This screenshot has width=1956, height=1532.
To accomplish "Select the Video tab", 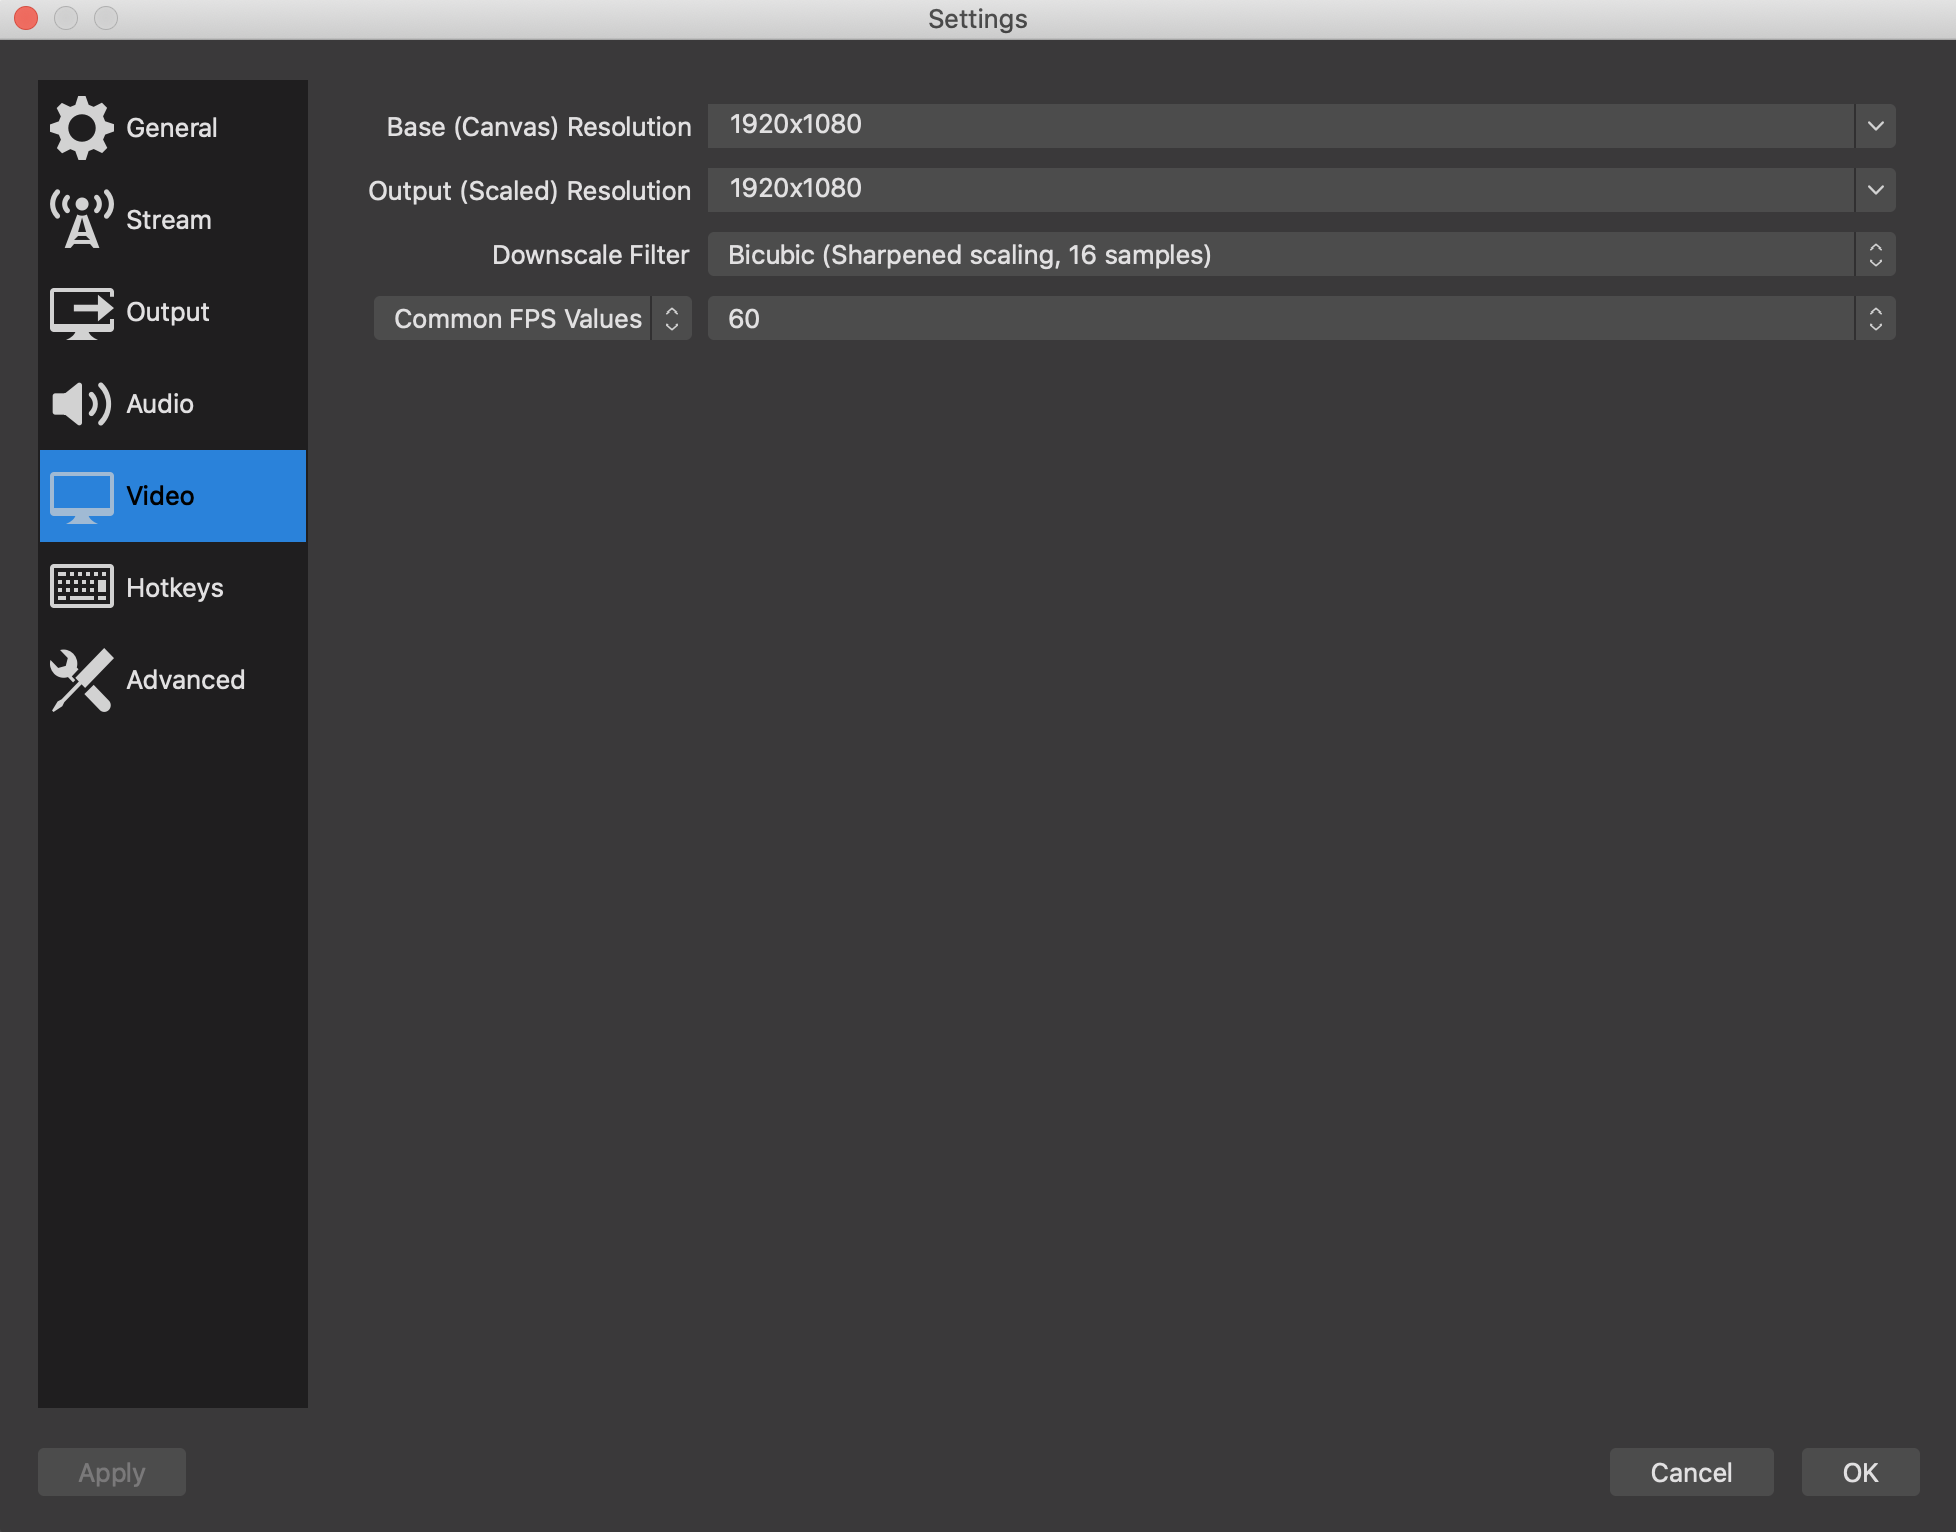I will click(x=173, y=495).
